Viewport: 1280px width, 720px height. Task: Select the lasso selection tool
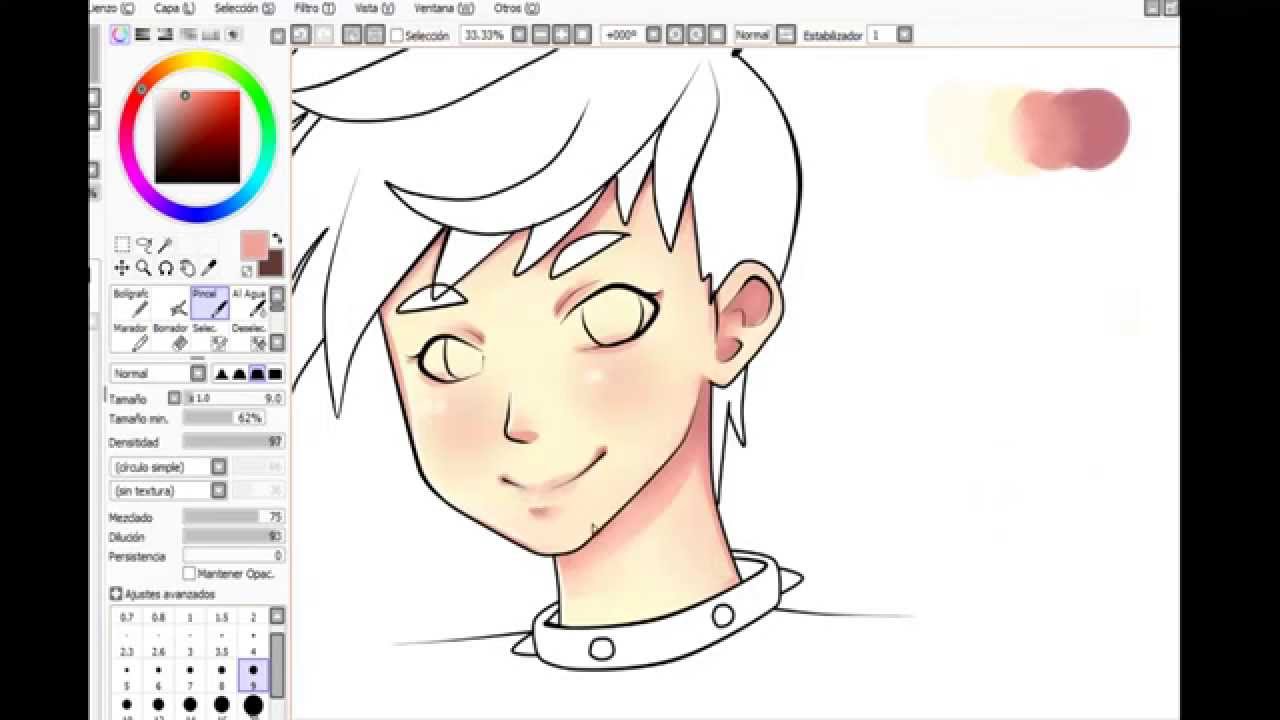[144, 245]
